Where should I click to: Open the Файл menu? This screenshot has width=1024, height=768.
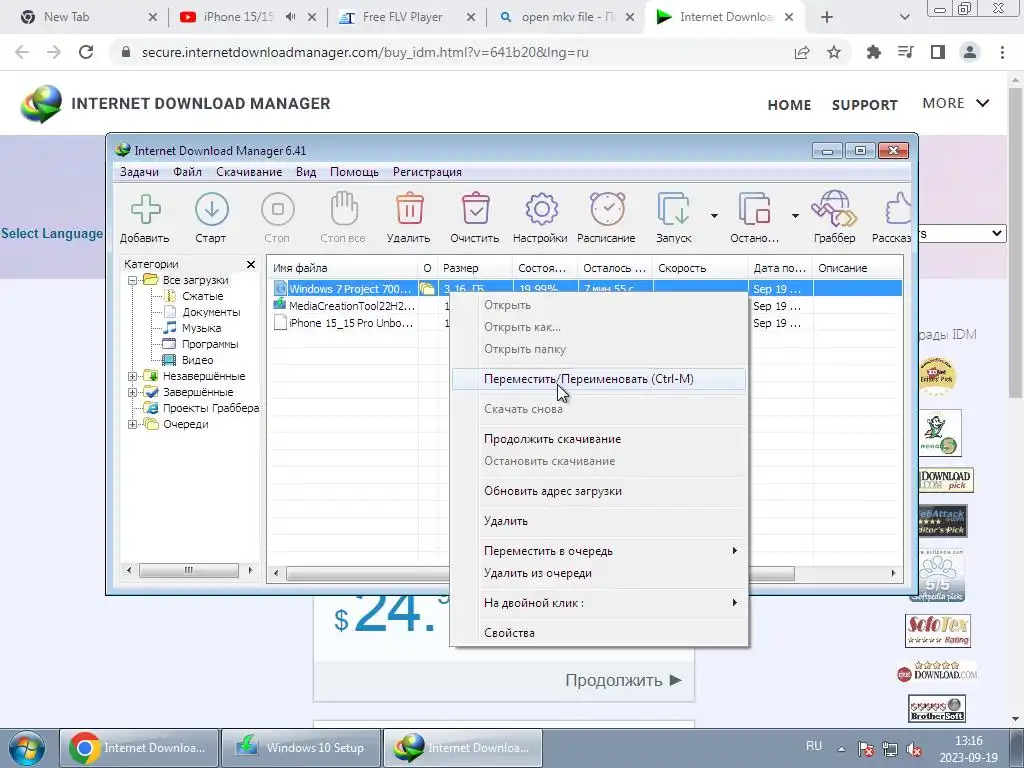[x=187, y=172]
